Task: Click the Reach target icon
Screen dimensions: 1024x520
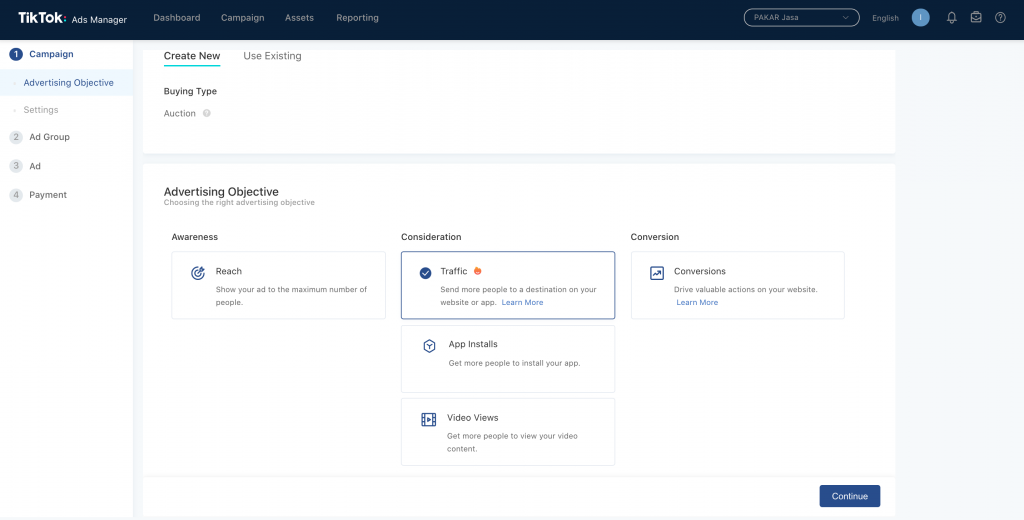Action: 198,273
